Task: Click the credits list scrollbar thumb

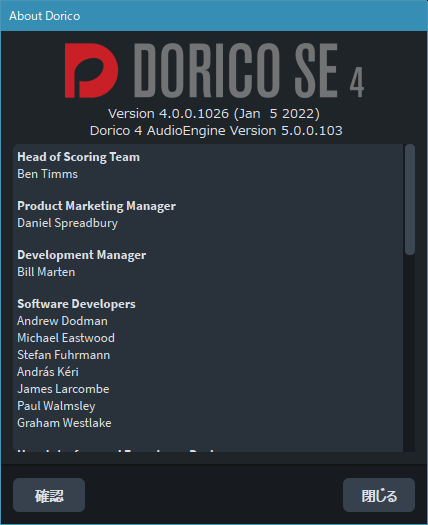Action: click(x=410, y=200)
